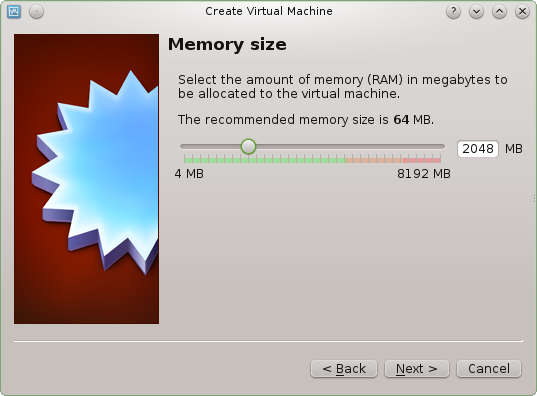Click the Create Virtual Machine title bar

[269, 11]
